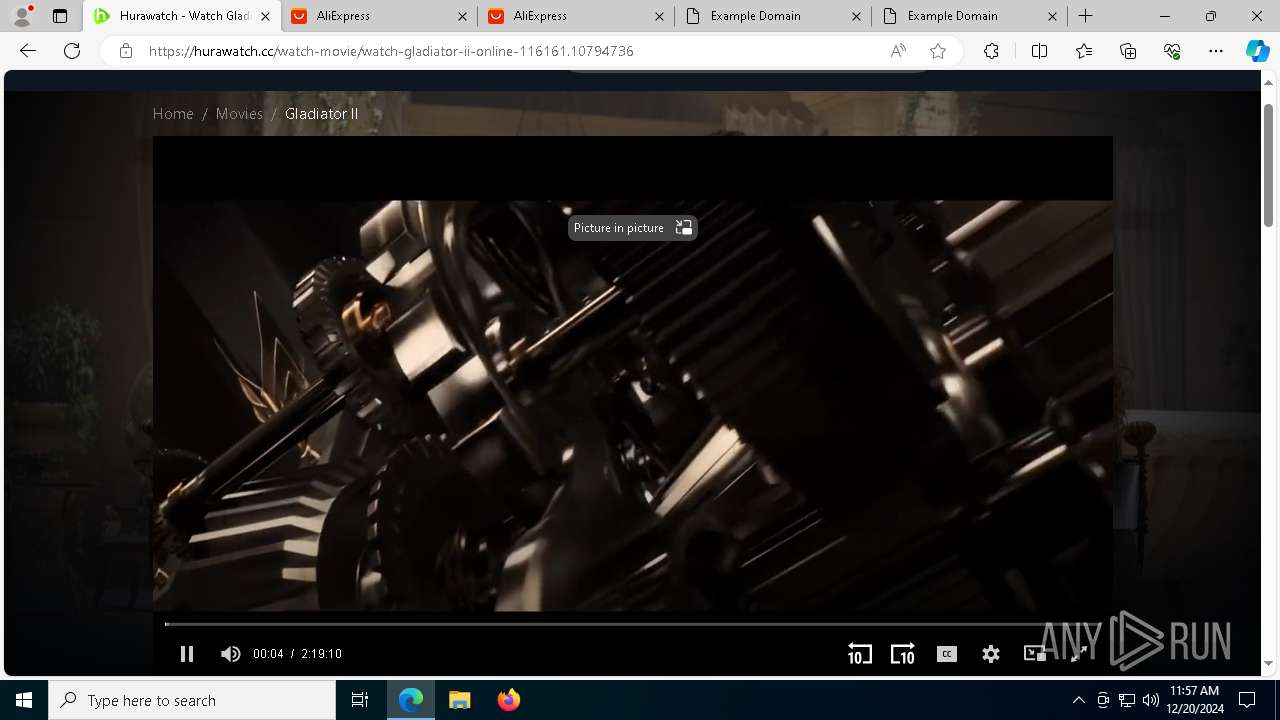Toggle closed captions CC button
This screenshot has height=720, width=1280.
click(x=947, y=654)
